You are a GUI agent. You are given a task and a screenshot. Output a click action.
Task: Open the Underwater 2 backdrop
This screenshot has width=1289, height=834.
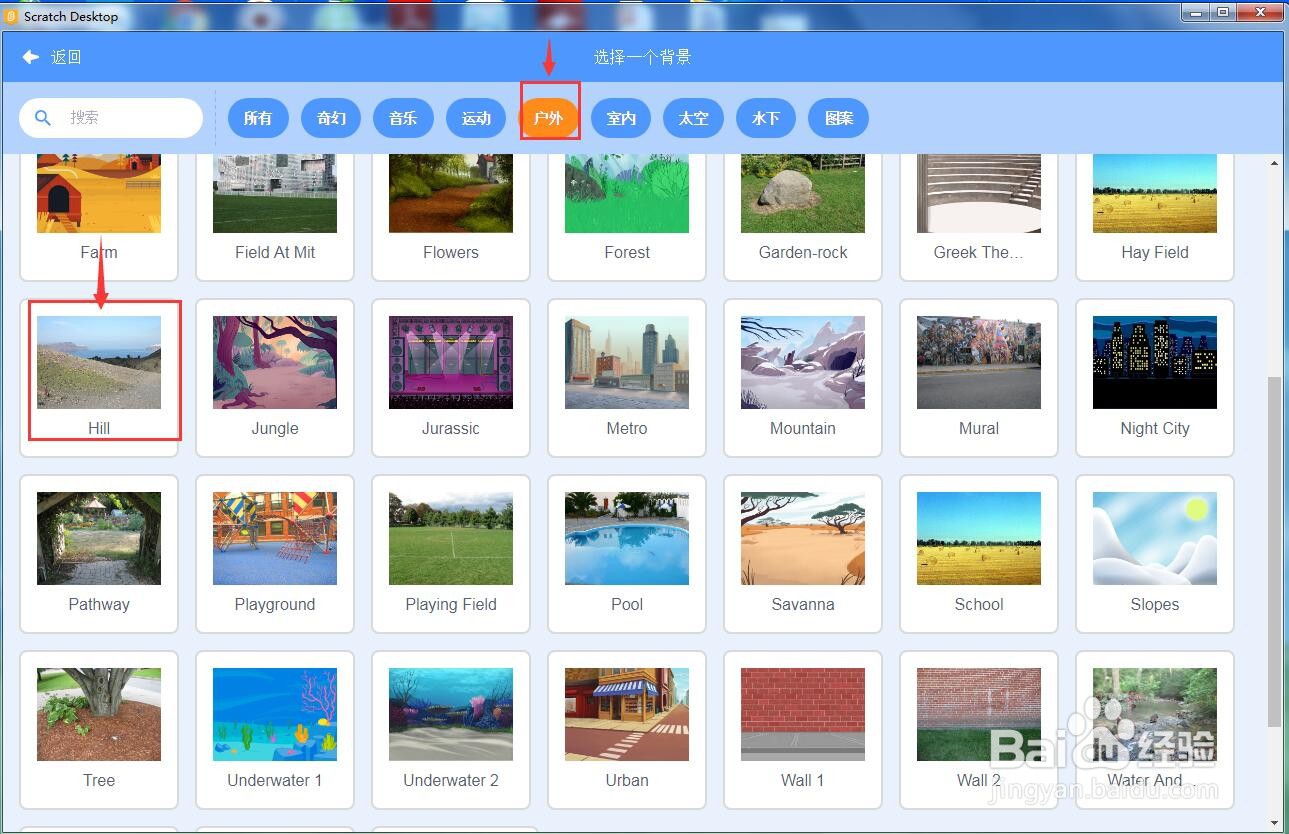click(451, 730)
